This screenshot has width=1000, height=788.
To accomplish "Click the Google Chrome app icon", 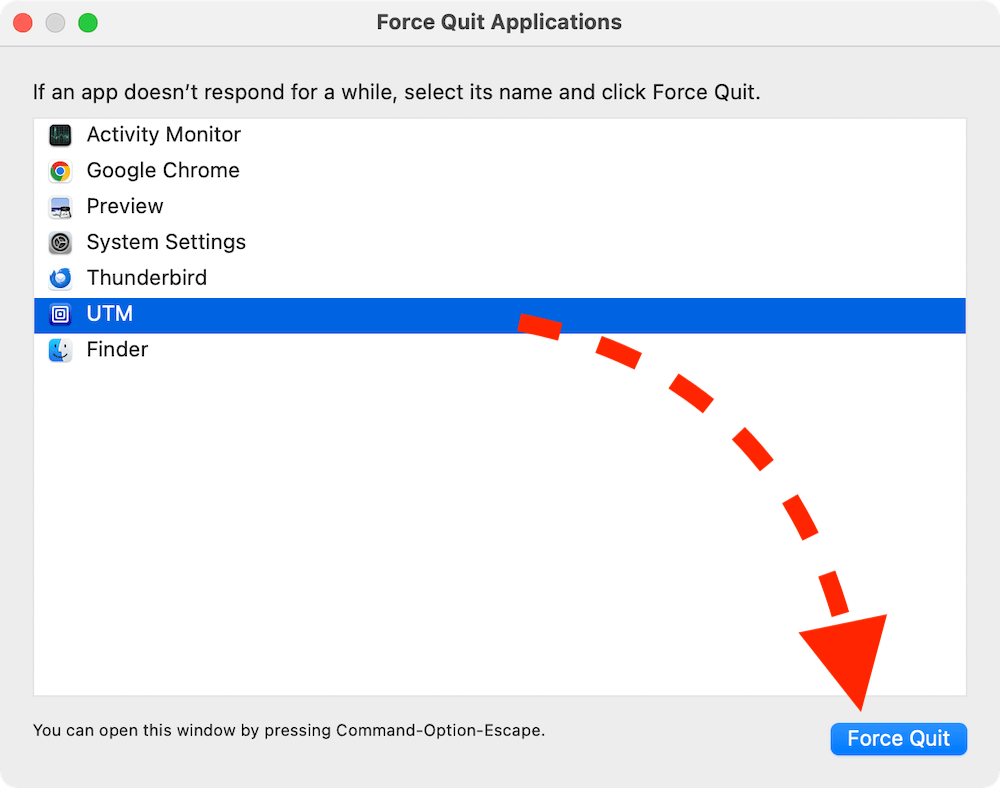I will [60, 171].
